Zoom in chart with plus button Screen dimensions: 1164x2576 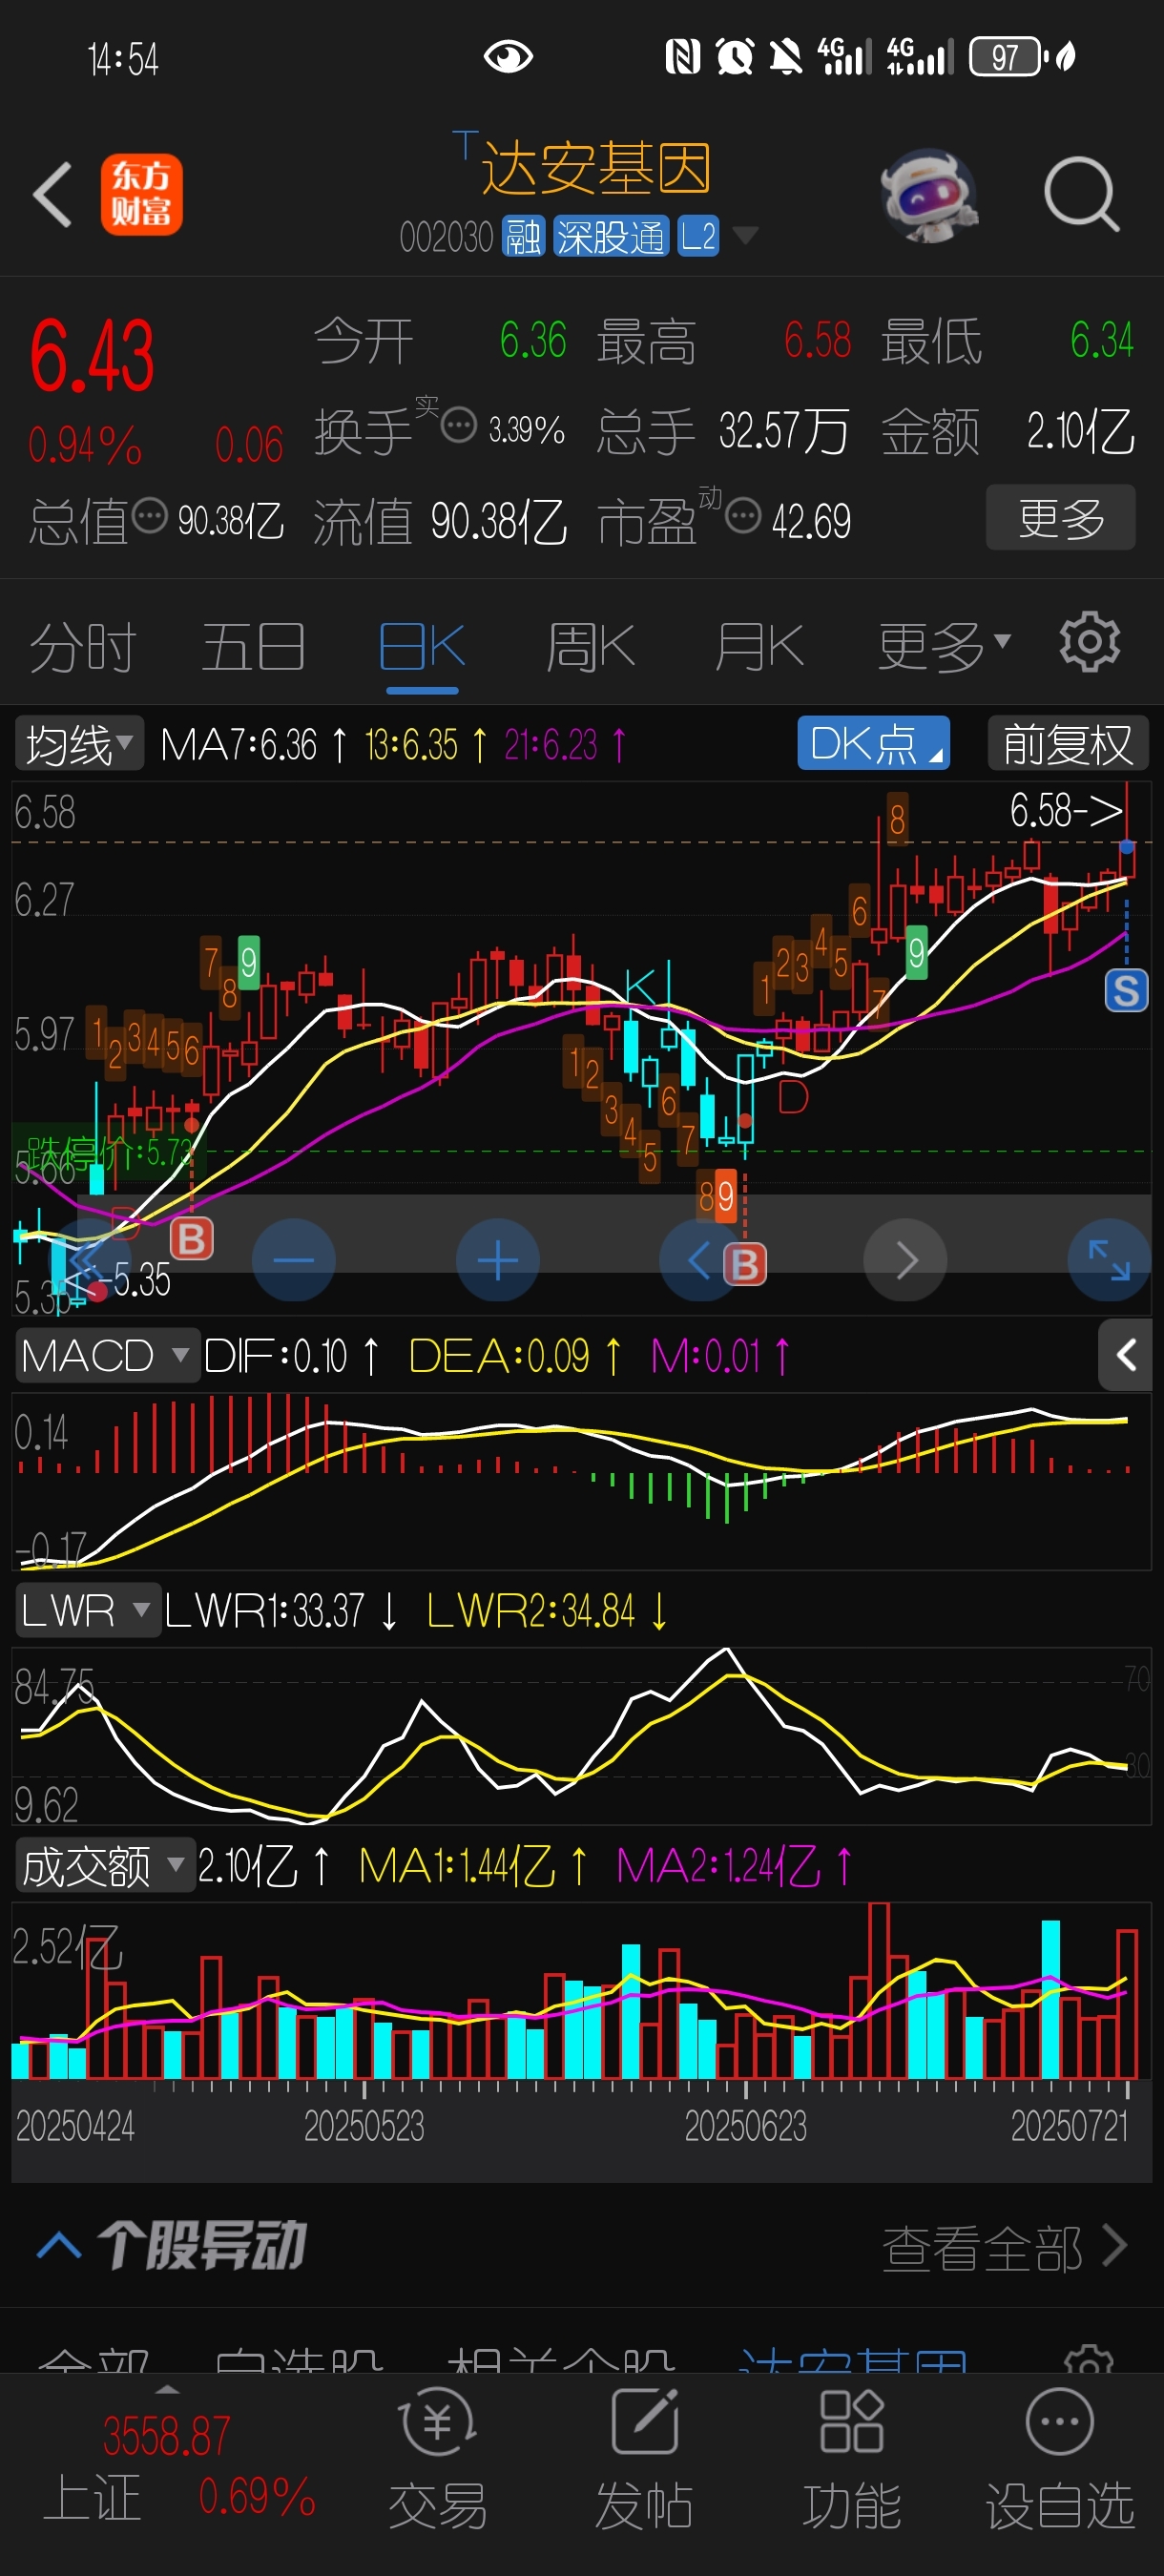point(497,1260)
